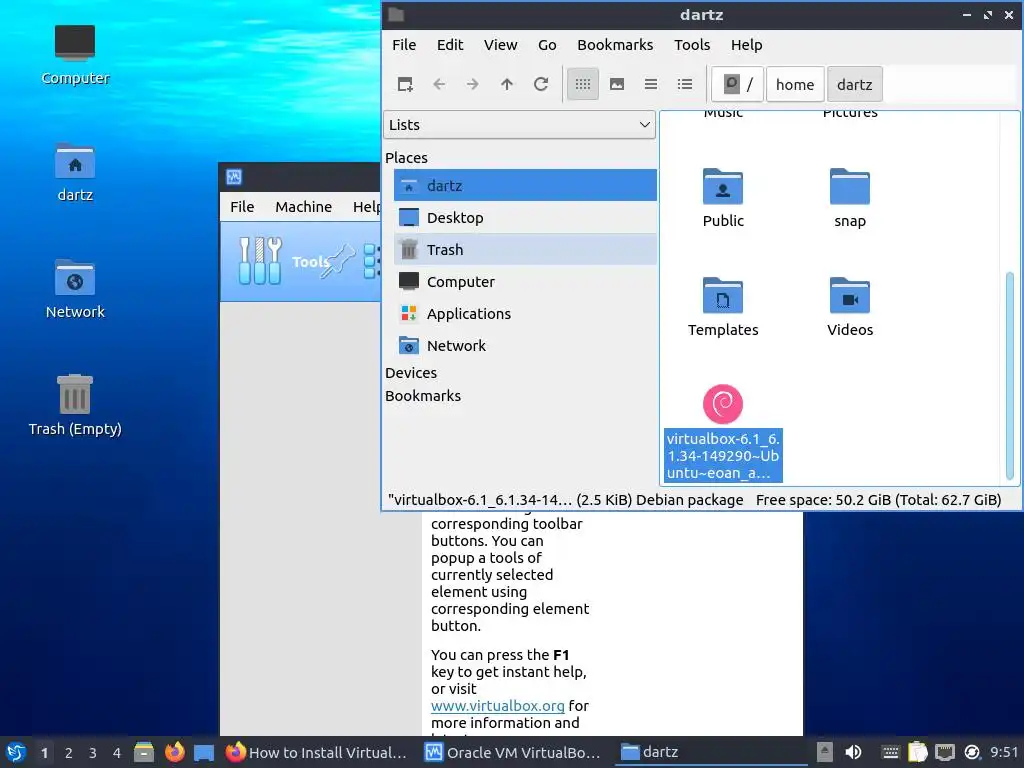
Task: Switch to Firefox How to Install task
Action: point(317,752)
